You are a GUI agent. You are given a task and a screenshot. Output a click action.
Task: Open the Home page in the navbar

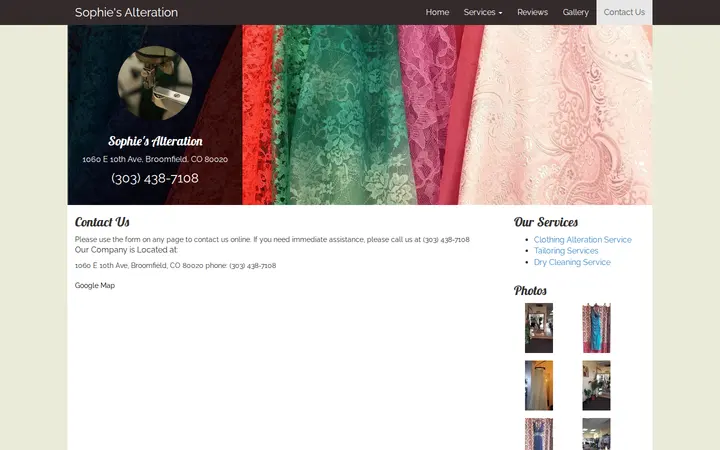(437, 12)
